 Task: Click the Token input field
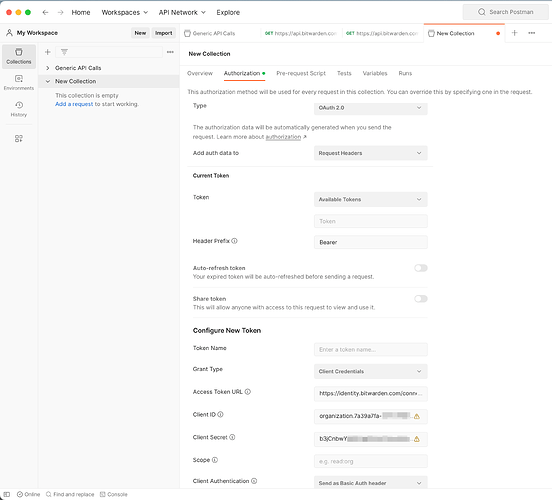[371, 221]
